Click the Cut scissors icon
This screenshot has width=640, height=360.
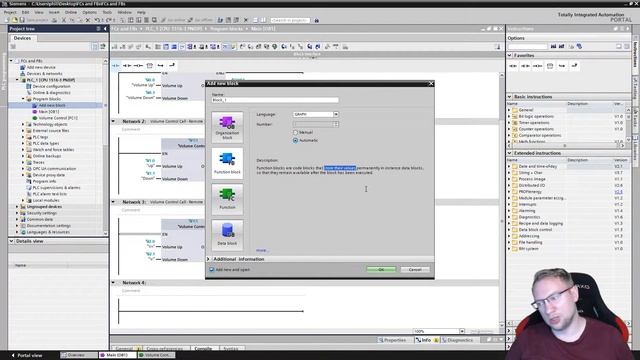tap(64, 20)
